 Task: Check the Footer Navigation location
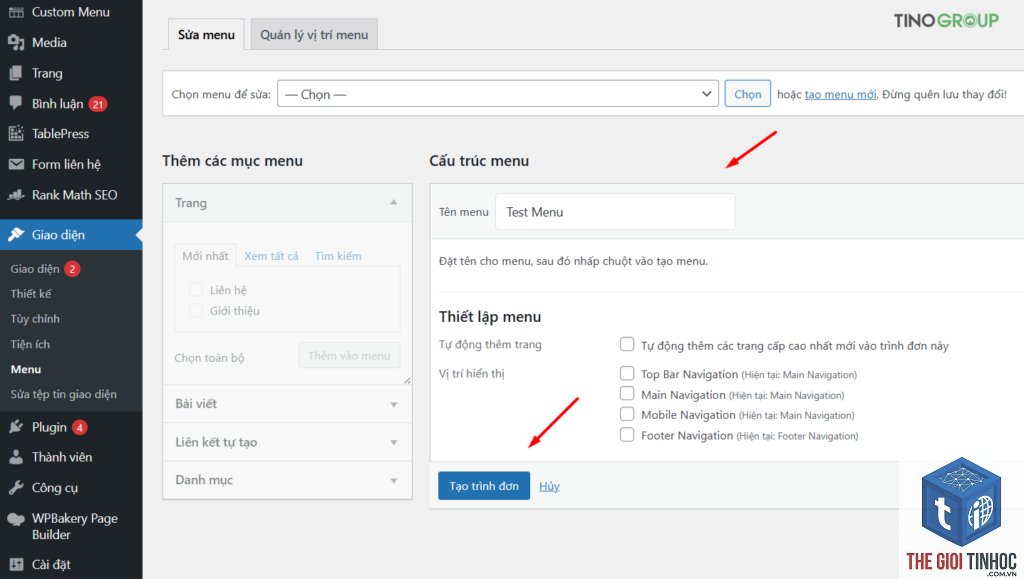click(627, 434)
